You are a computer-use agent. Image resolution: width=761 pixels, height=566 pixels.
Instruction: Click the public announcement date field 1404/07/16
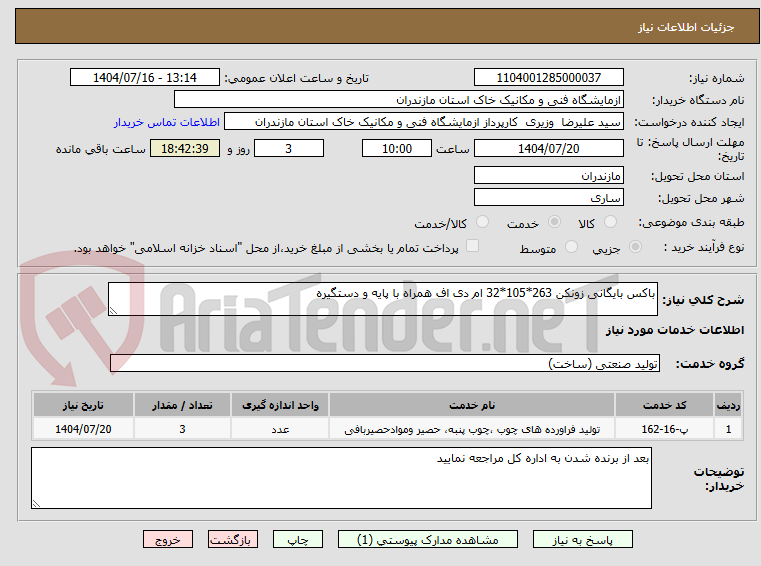tap(145, 78)
